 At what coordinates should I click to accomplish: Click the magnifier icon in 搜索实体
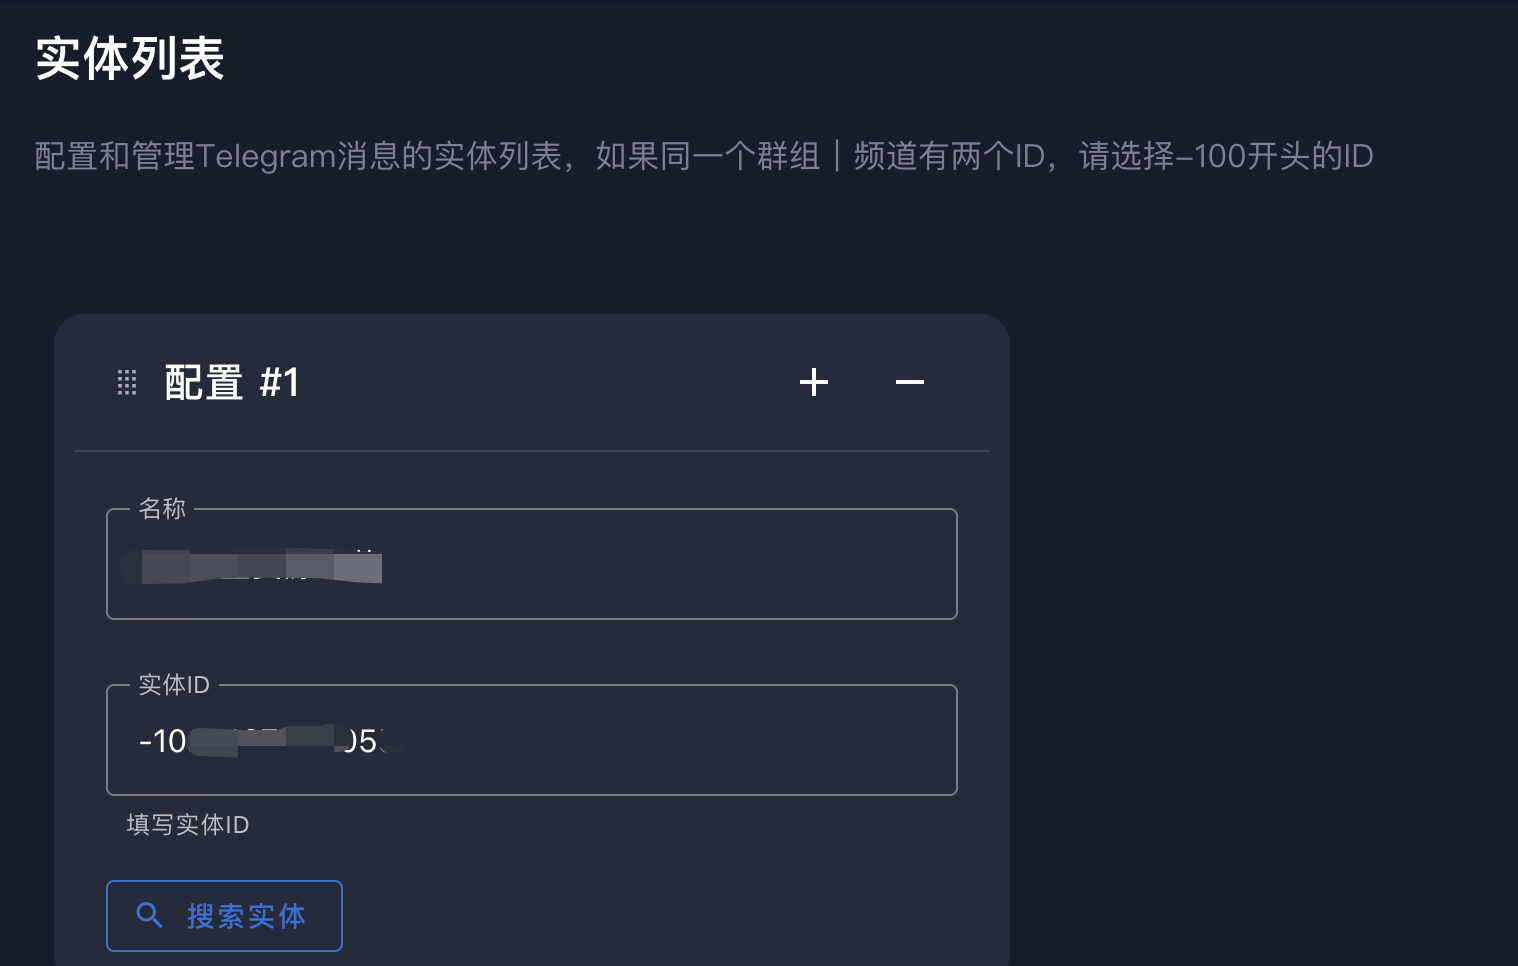[149, 915]
